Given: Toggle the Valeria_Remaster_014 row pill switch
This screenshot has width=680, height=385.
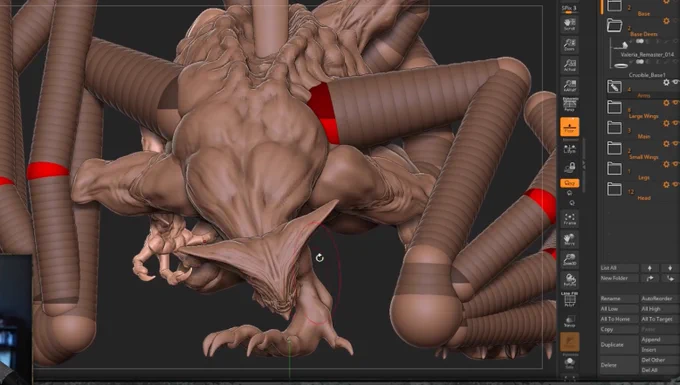Looking at the screenshot, I should coord(639,41).
